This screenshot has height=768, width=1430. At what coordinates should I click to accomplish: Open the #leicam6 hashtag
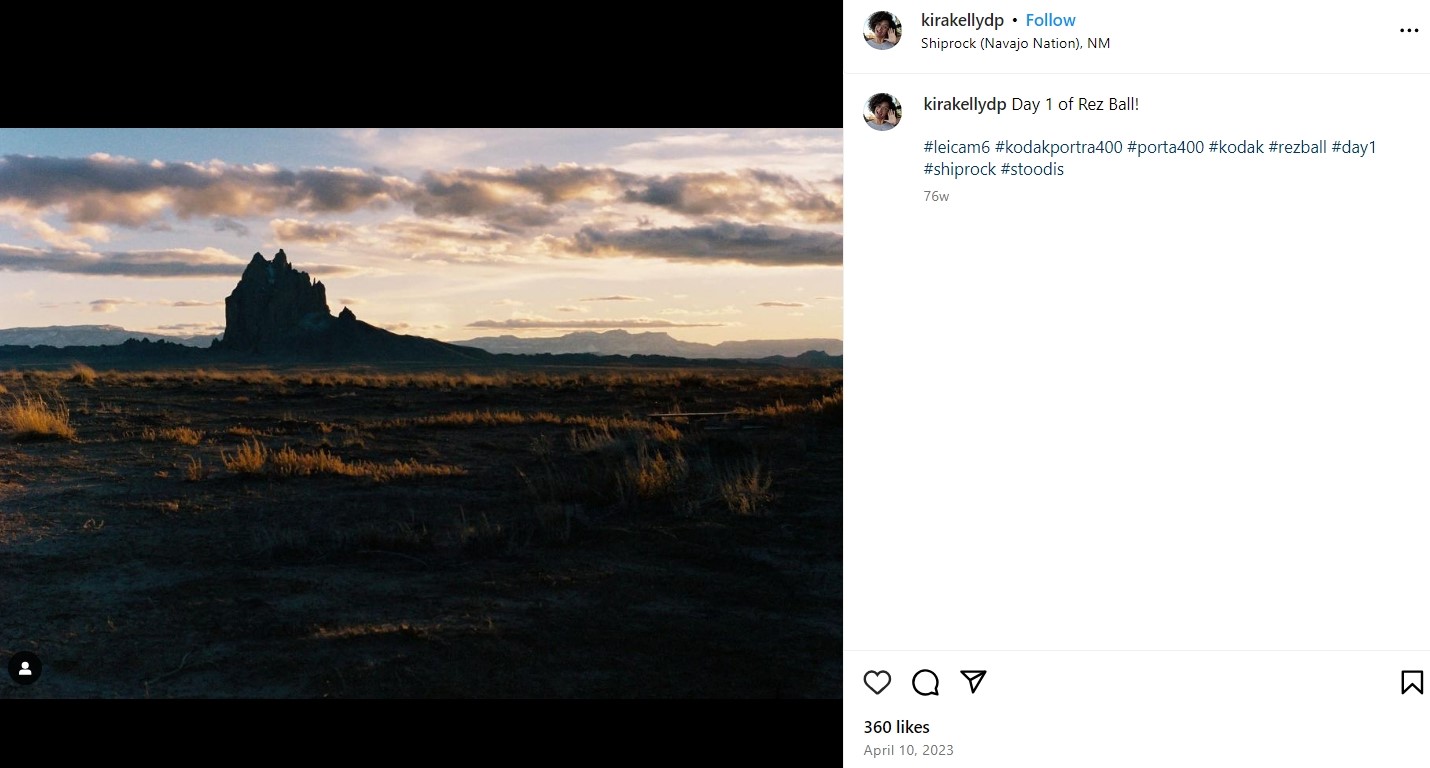[956, 146]
